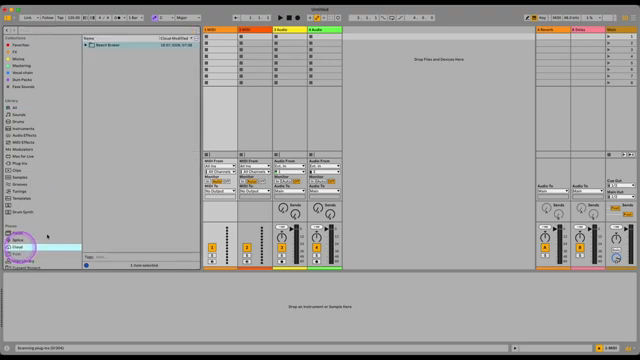640x360 pixels.
Task: Toggle the metronome button
Action: click(x=117, y=18)
